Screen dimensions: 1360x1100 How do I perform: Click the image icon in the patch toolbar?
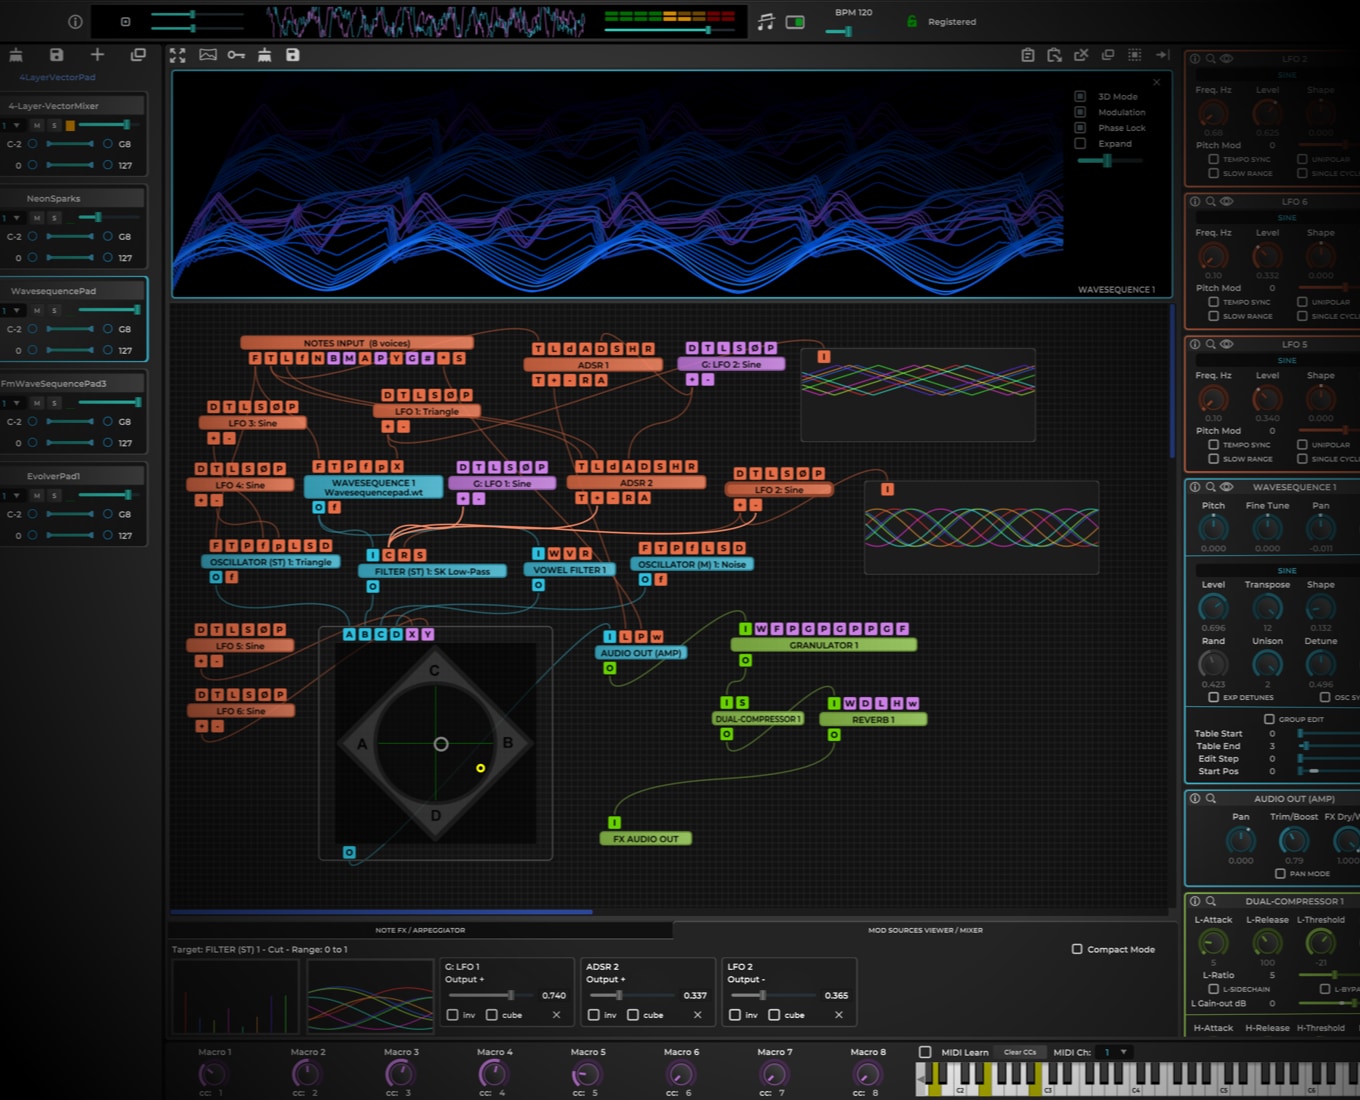pos(208,55)
